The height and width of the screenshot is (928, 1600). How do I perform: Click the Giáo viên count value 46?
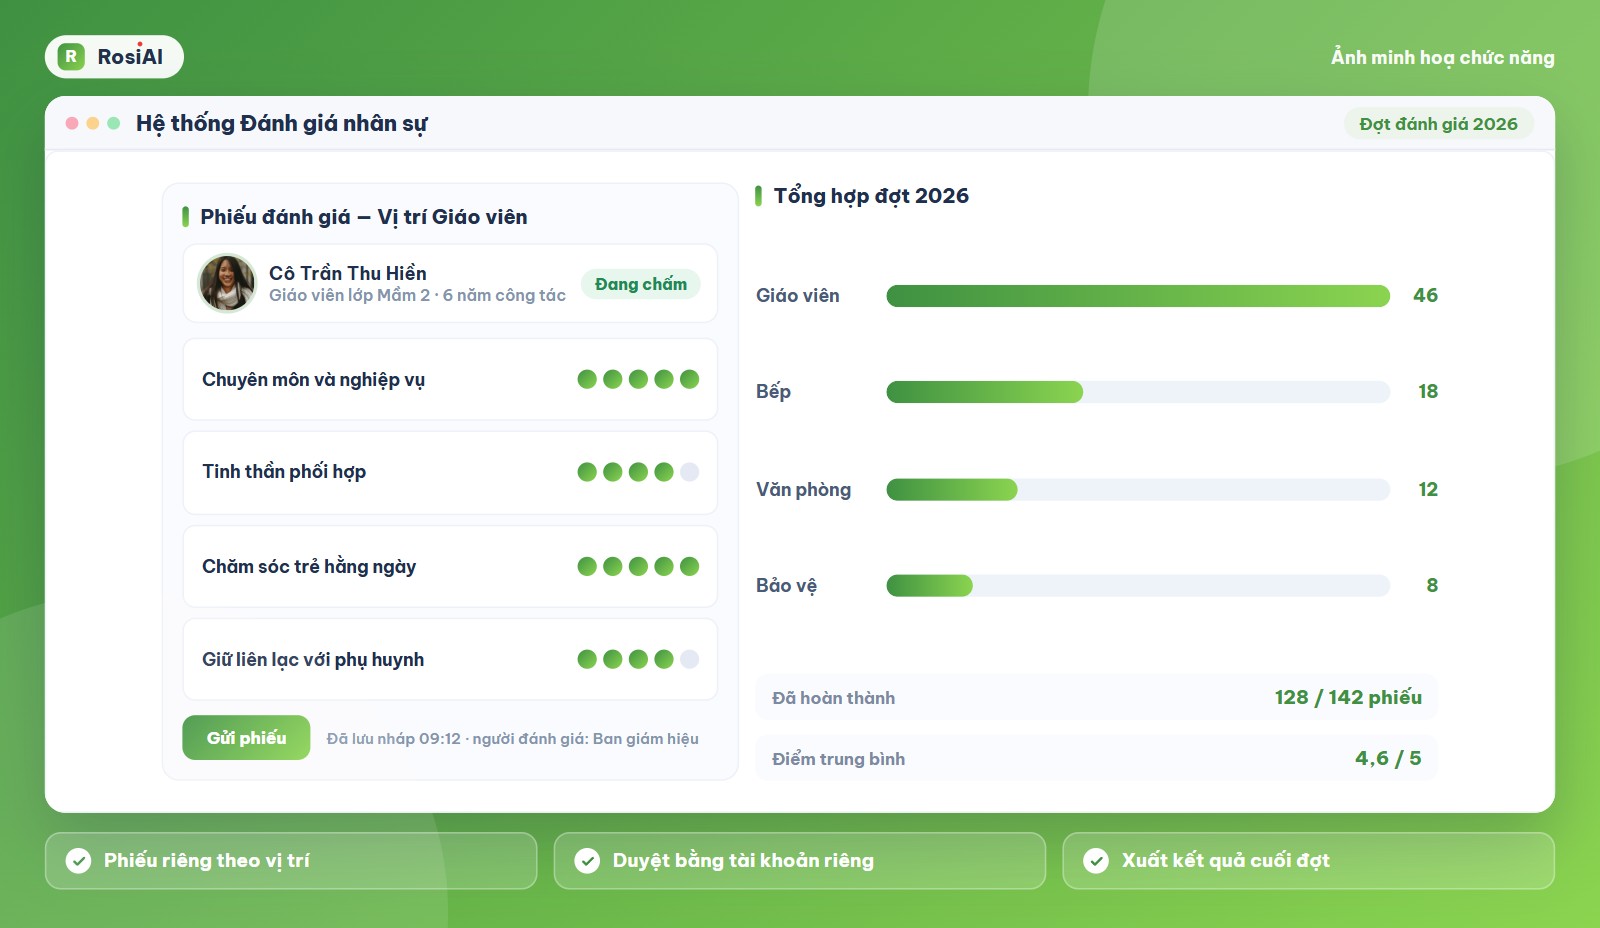(x=1425, y=296)
